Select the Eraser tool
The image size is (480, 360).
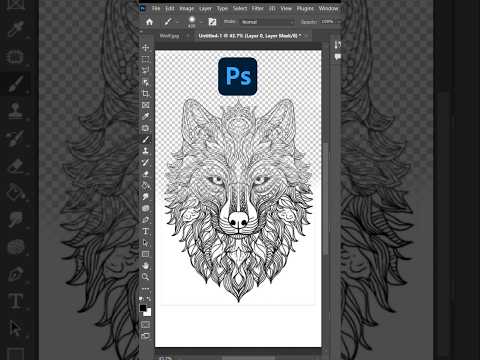pyautogui.click(x=145, y=174)
